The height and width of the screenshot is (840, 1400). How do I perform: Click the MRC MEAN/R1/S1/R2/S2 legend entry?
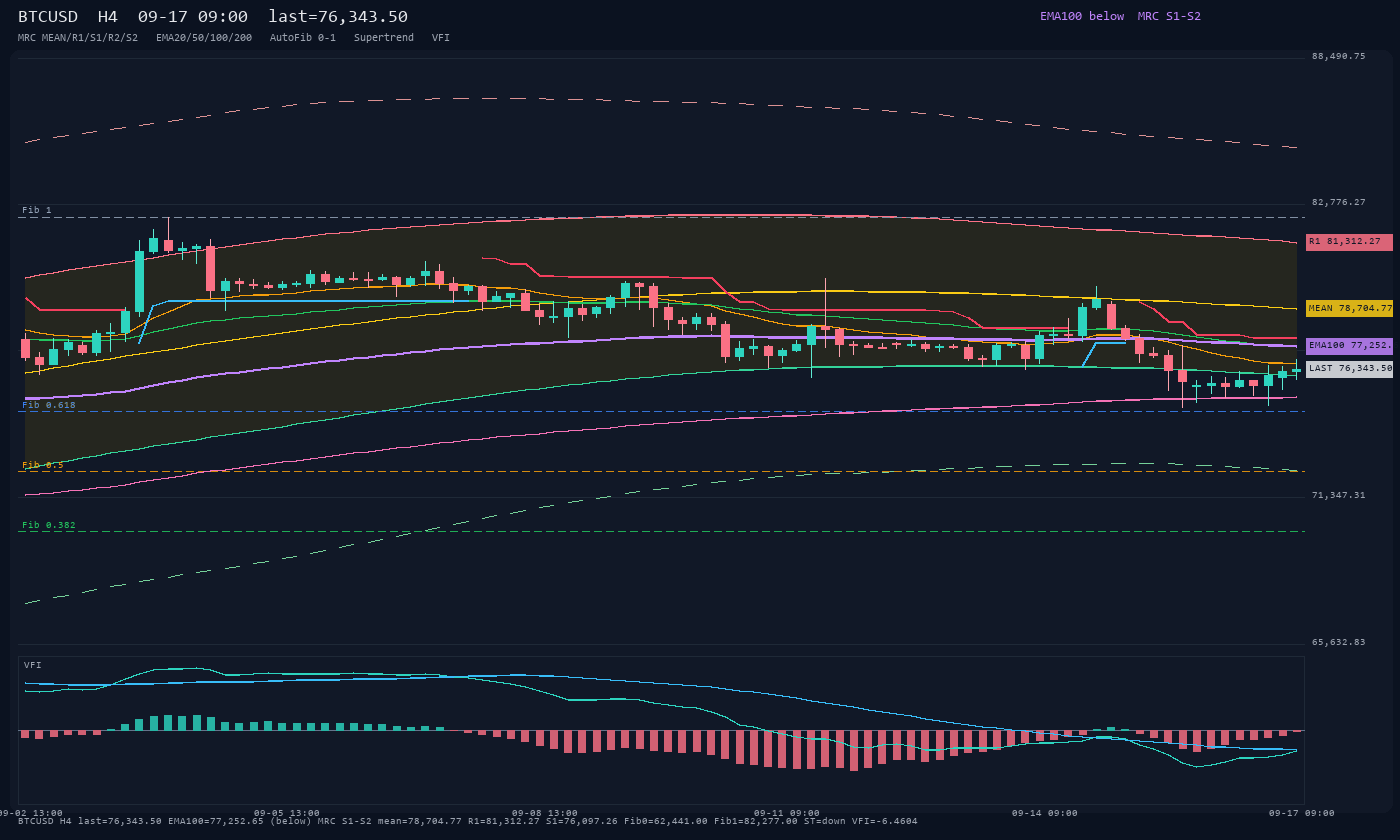pyautogui.click(x=78, y=38)
